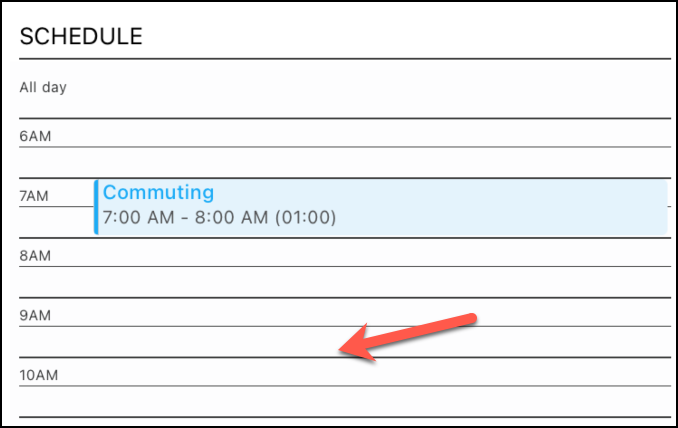Select the empty 6:30 AM half-hour slot
The width and height of the screenshot is (678, 428).
(345, 163)
